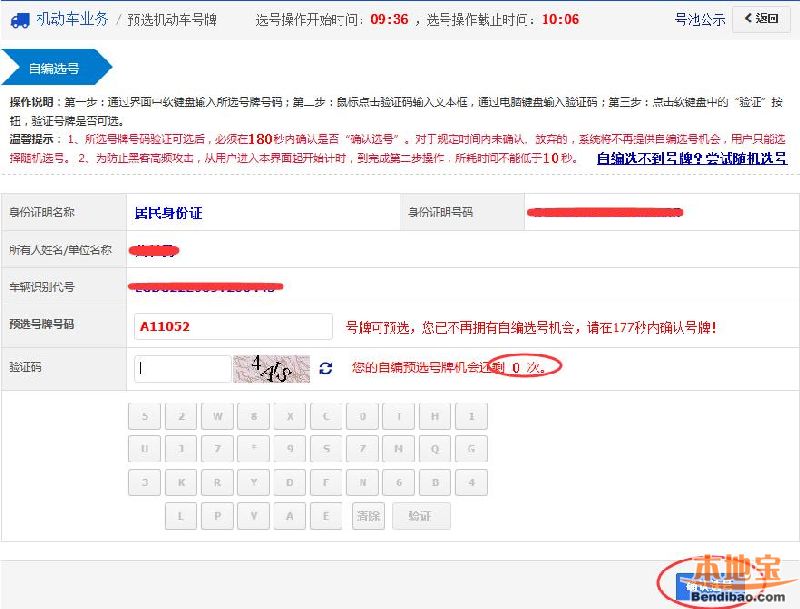The width and height of the screenshot is (800, 609).
Task: Click the truck icon beside 机动车业务
Action: [x=20, y=20]
